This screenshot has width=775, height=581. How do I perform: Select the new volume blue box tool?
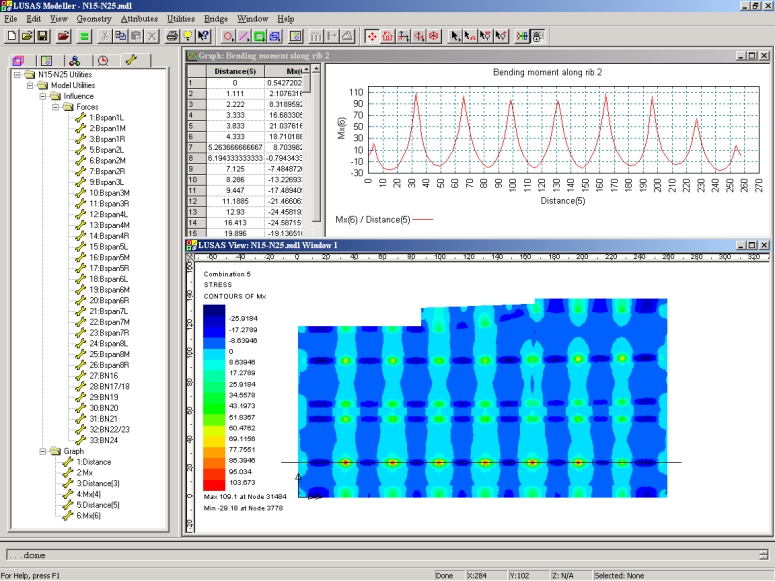click(275, 36)
